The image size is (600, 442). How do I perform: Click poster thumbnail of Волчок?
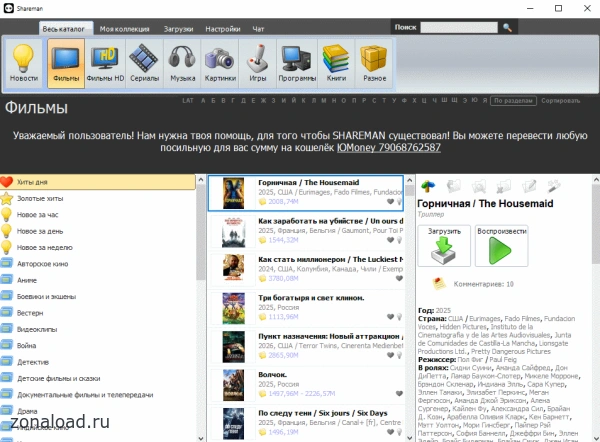(x=233, y=385)
